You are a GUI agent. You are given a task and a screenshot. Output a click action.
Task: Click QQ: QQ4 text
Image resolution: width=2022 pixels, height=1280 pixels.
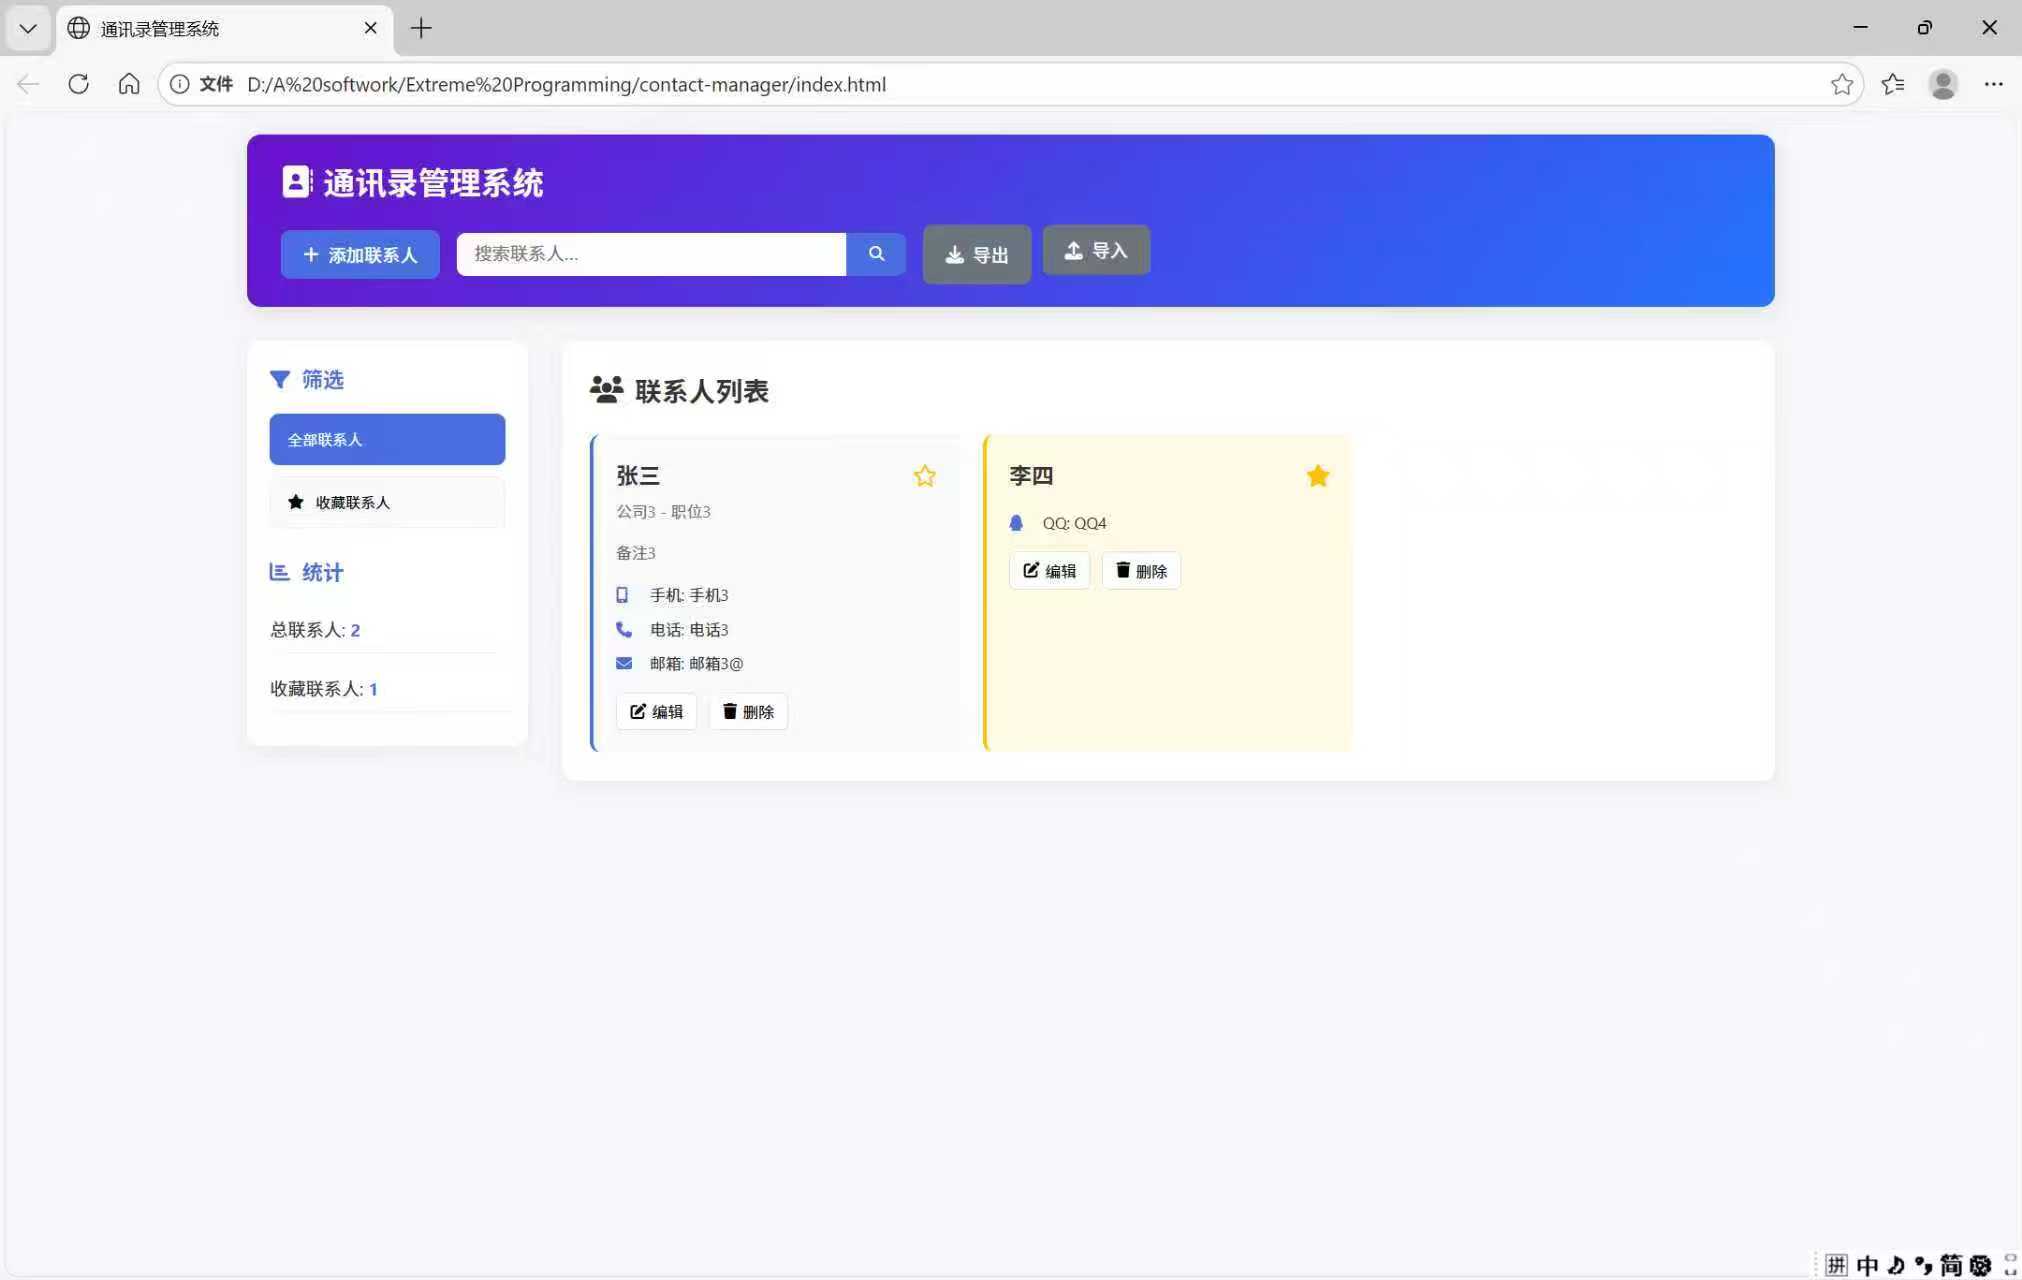1075,523
